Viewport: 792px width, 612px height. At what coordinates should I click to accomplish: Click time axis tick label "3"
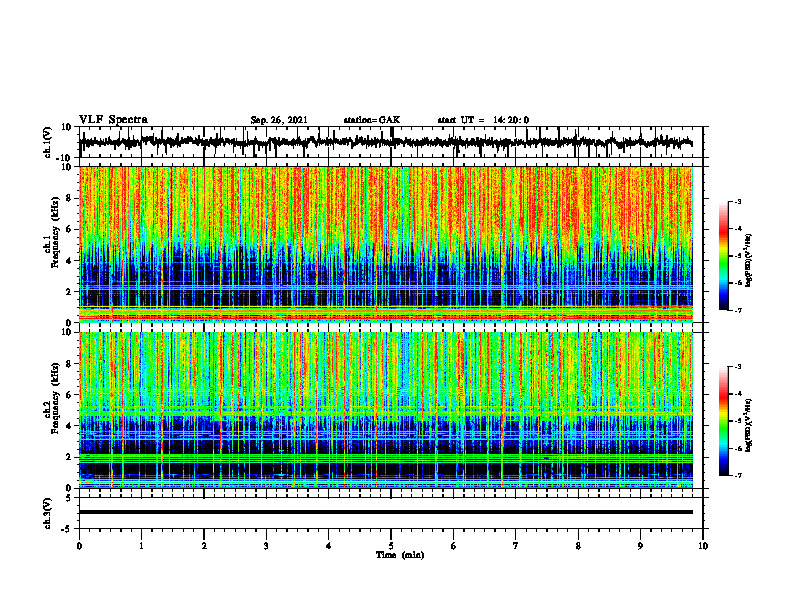(x=266, y=546)
